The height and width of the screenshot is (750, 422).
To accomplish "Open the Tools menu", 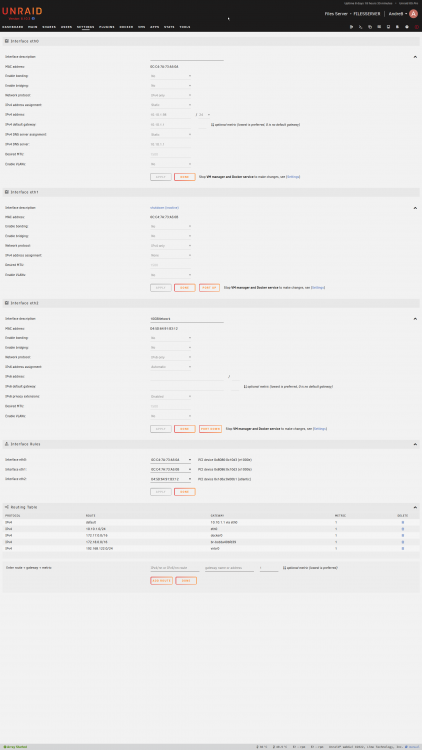I will pyautogui.click(x=185, y=27).
